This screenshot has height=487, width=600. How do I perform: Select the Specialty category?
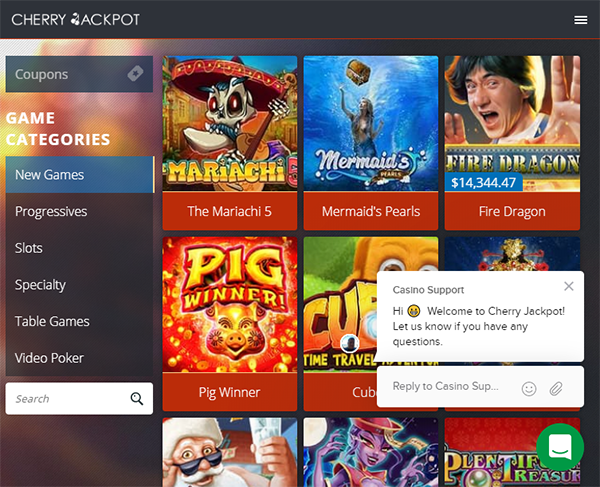[80, 285]
